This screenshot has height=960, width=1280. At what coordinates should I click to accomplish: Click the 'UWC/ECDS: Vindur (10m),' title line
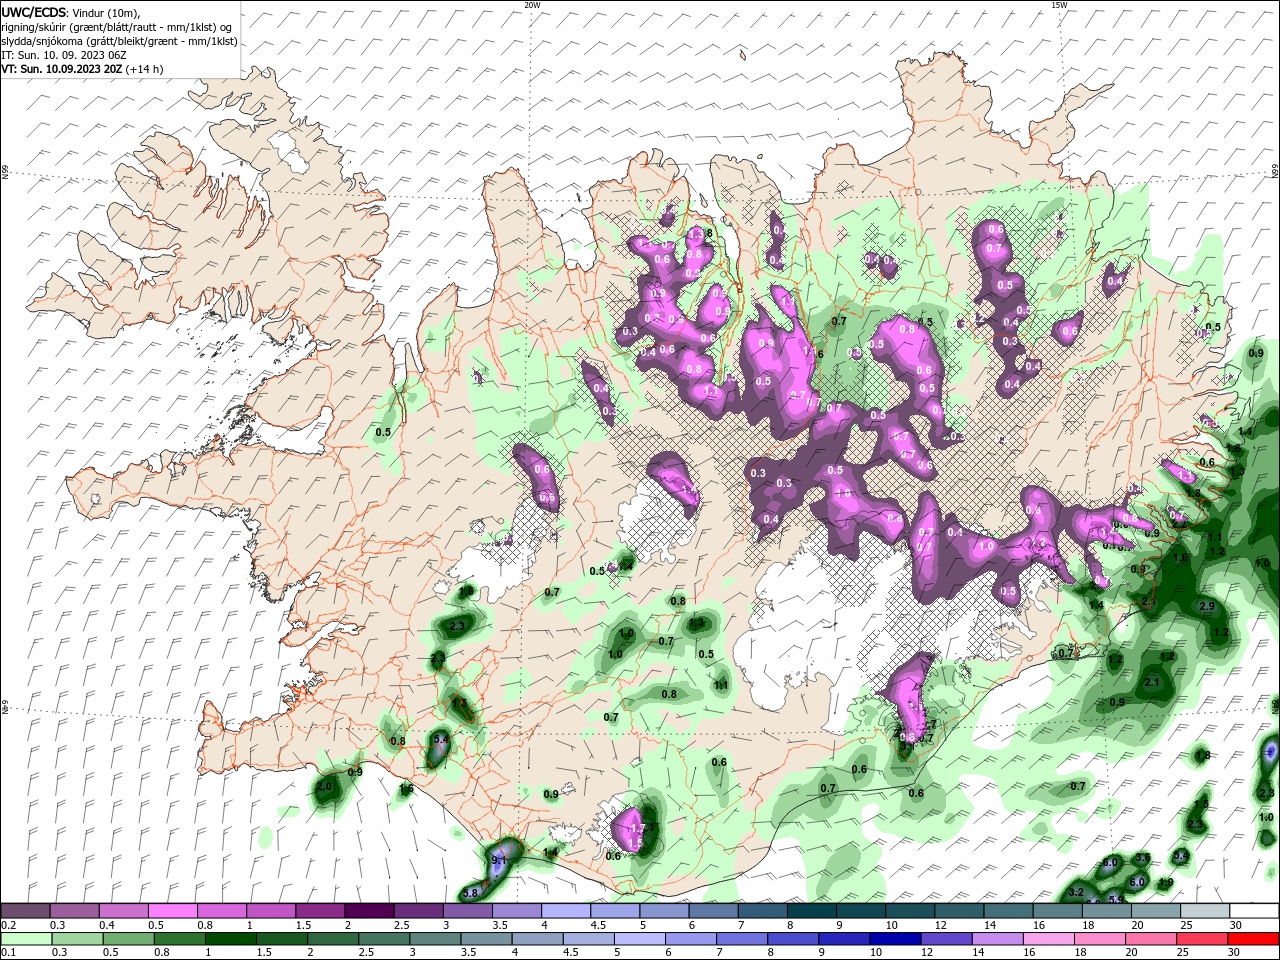click(72, 12)
